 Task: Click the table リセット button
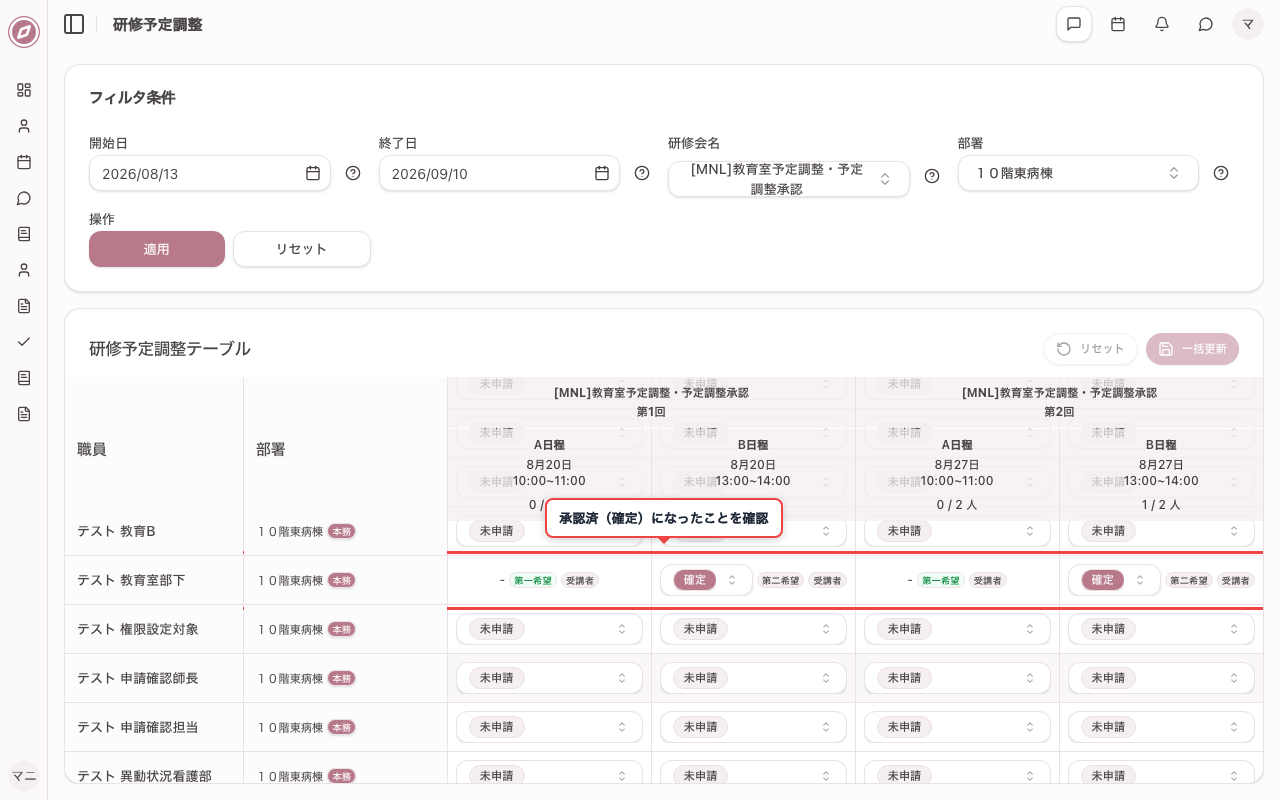[1090, 349]
